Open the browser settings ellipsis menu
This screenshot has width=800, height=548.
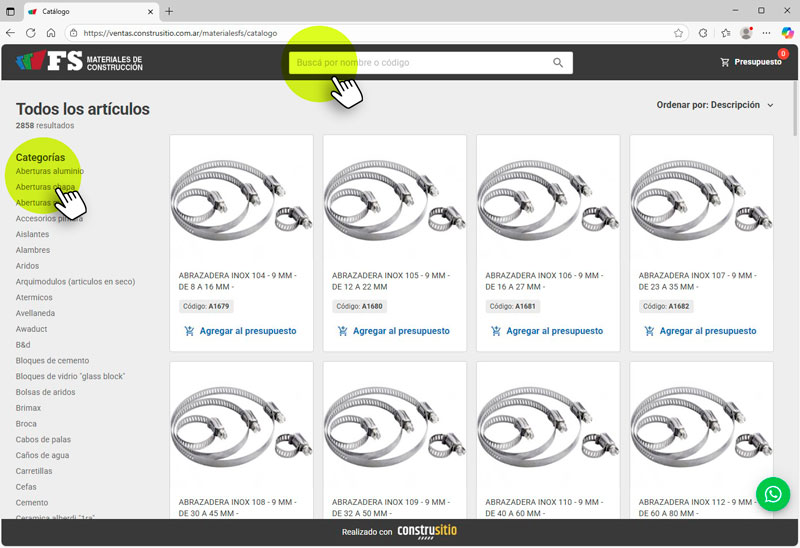click(x=766, y=33)
